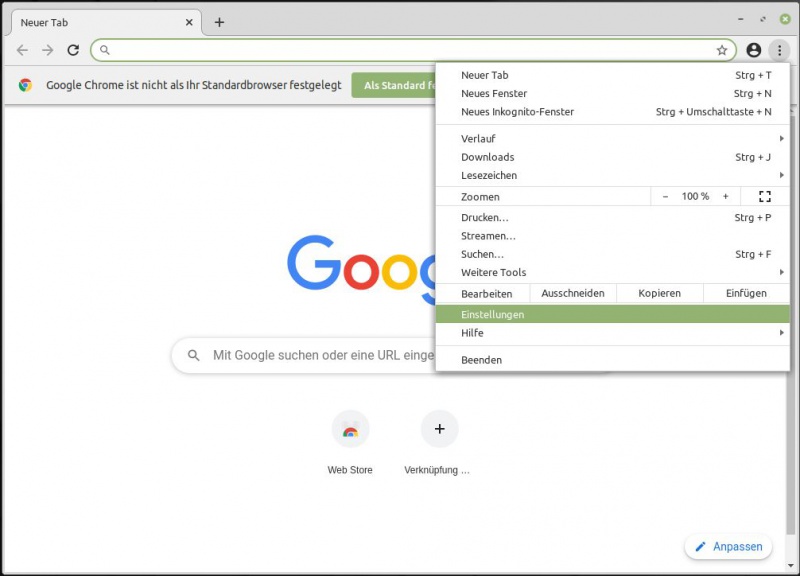Choose Streamen... from the menu
Image resolution: width=800 pixels, height=576 pixels.
[612, 236]
